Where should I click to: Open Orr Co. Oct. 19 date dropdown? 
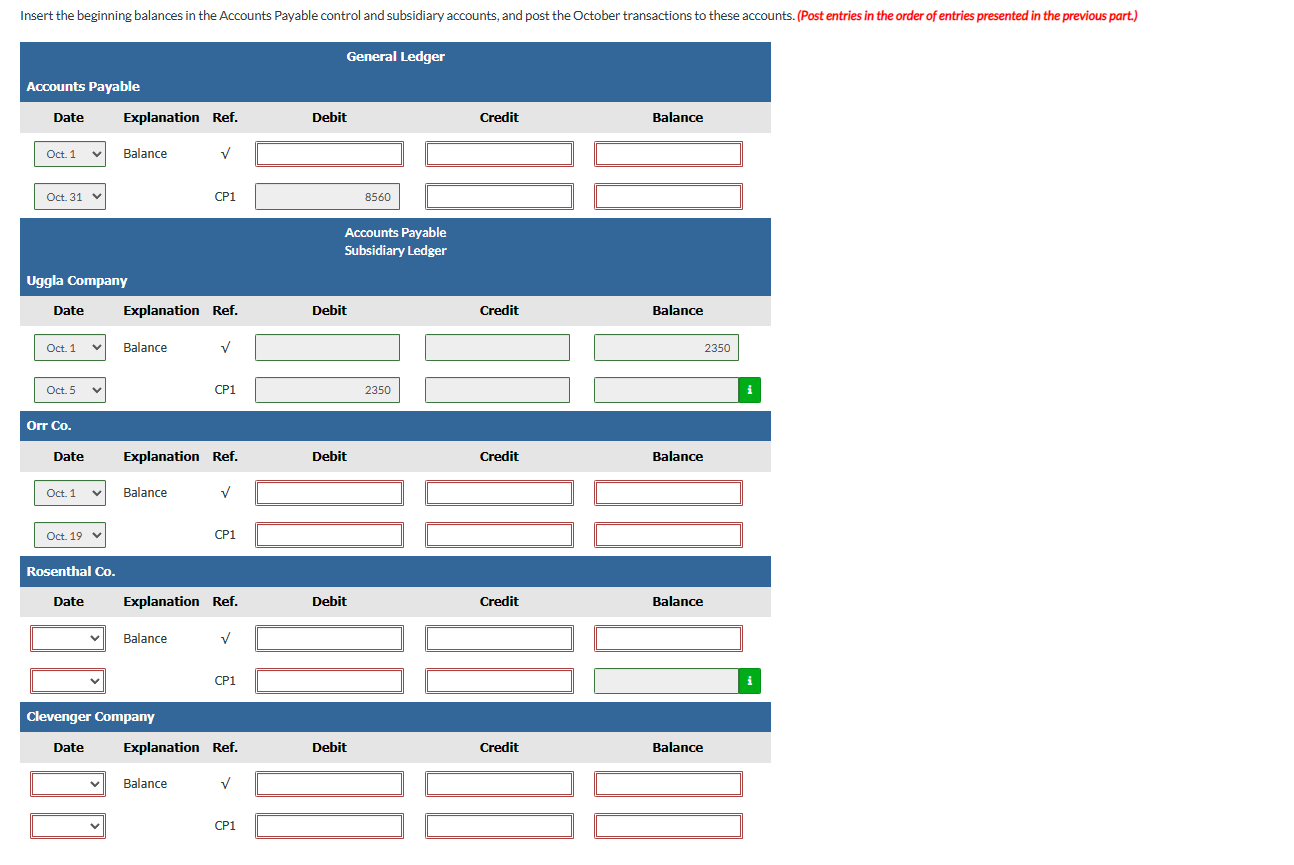pos(70,536)
